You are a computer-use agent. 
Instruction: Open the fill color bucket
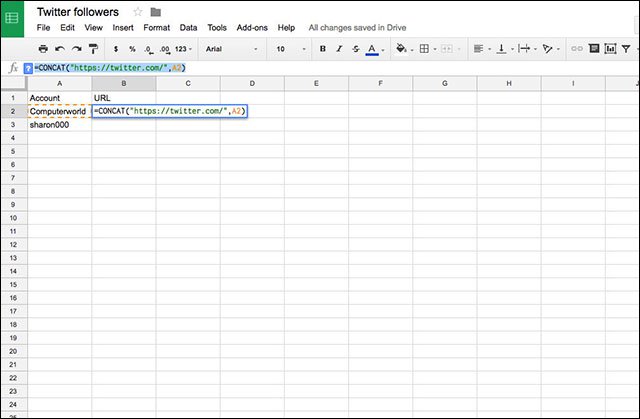[401, 49]
